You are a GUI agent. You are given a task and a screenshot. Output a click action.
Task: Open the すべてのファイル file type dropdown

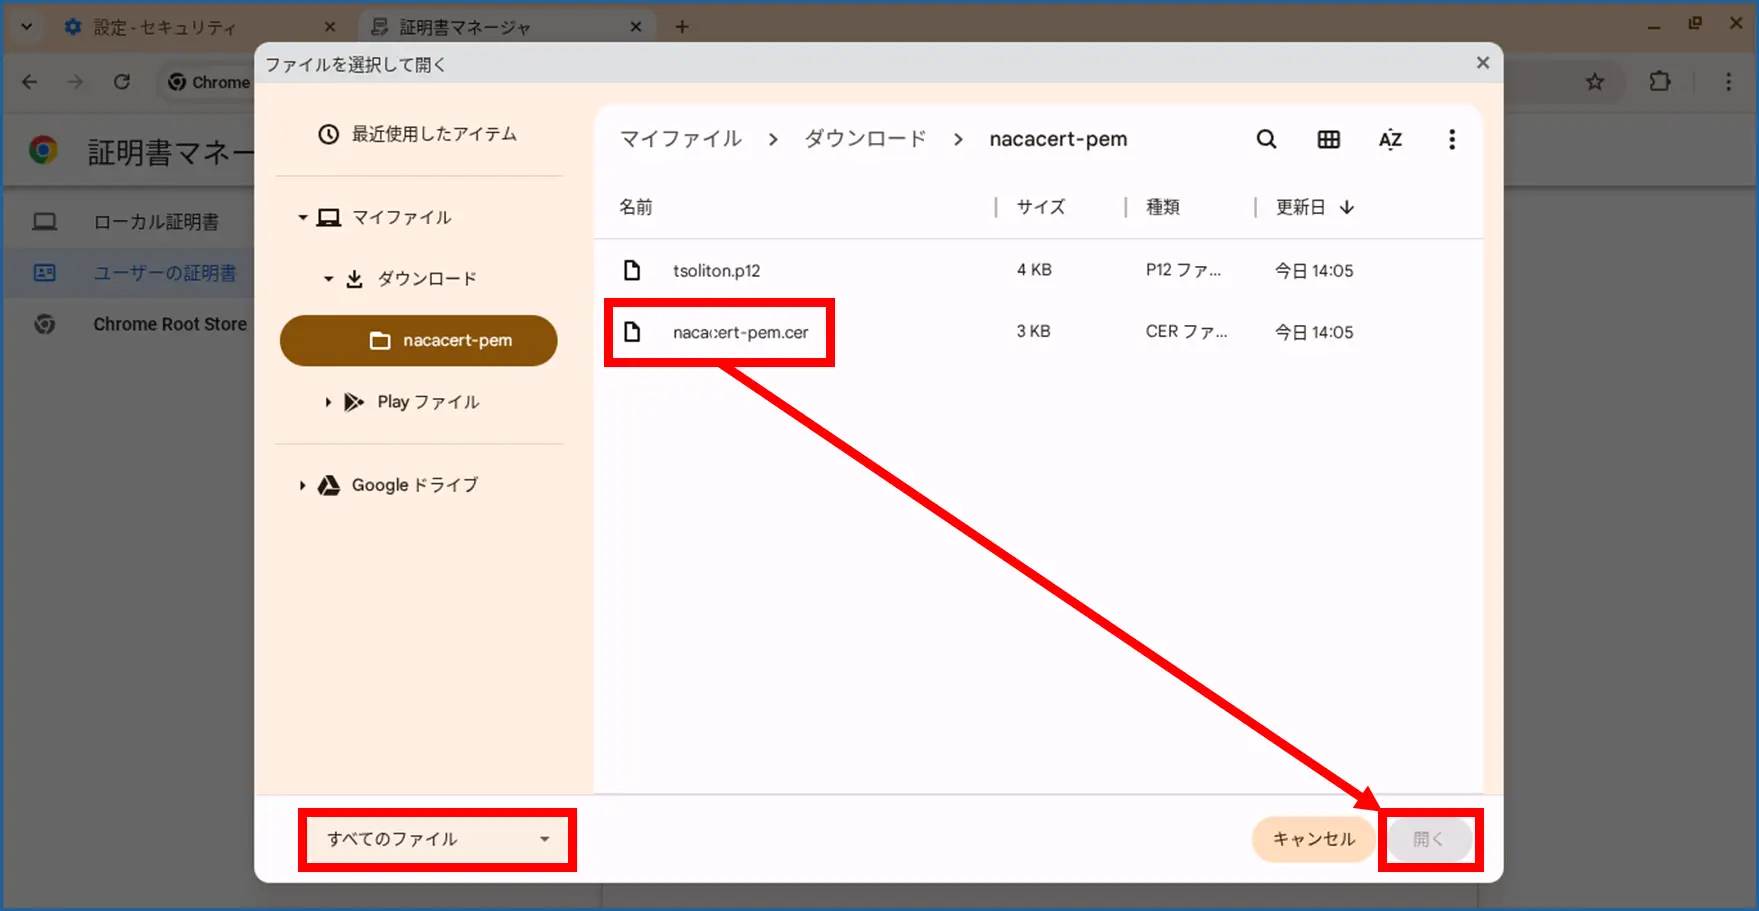click(x=437, y=839)
